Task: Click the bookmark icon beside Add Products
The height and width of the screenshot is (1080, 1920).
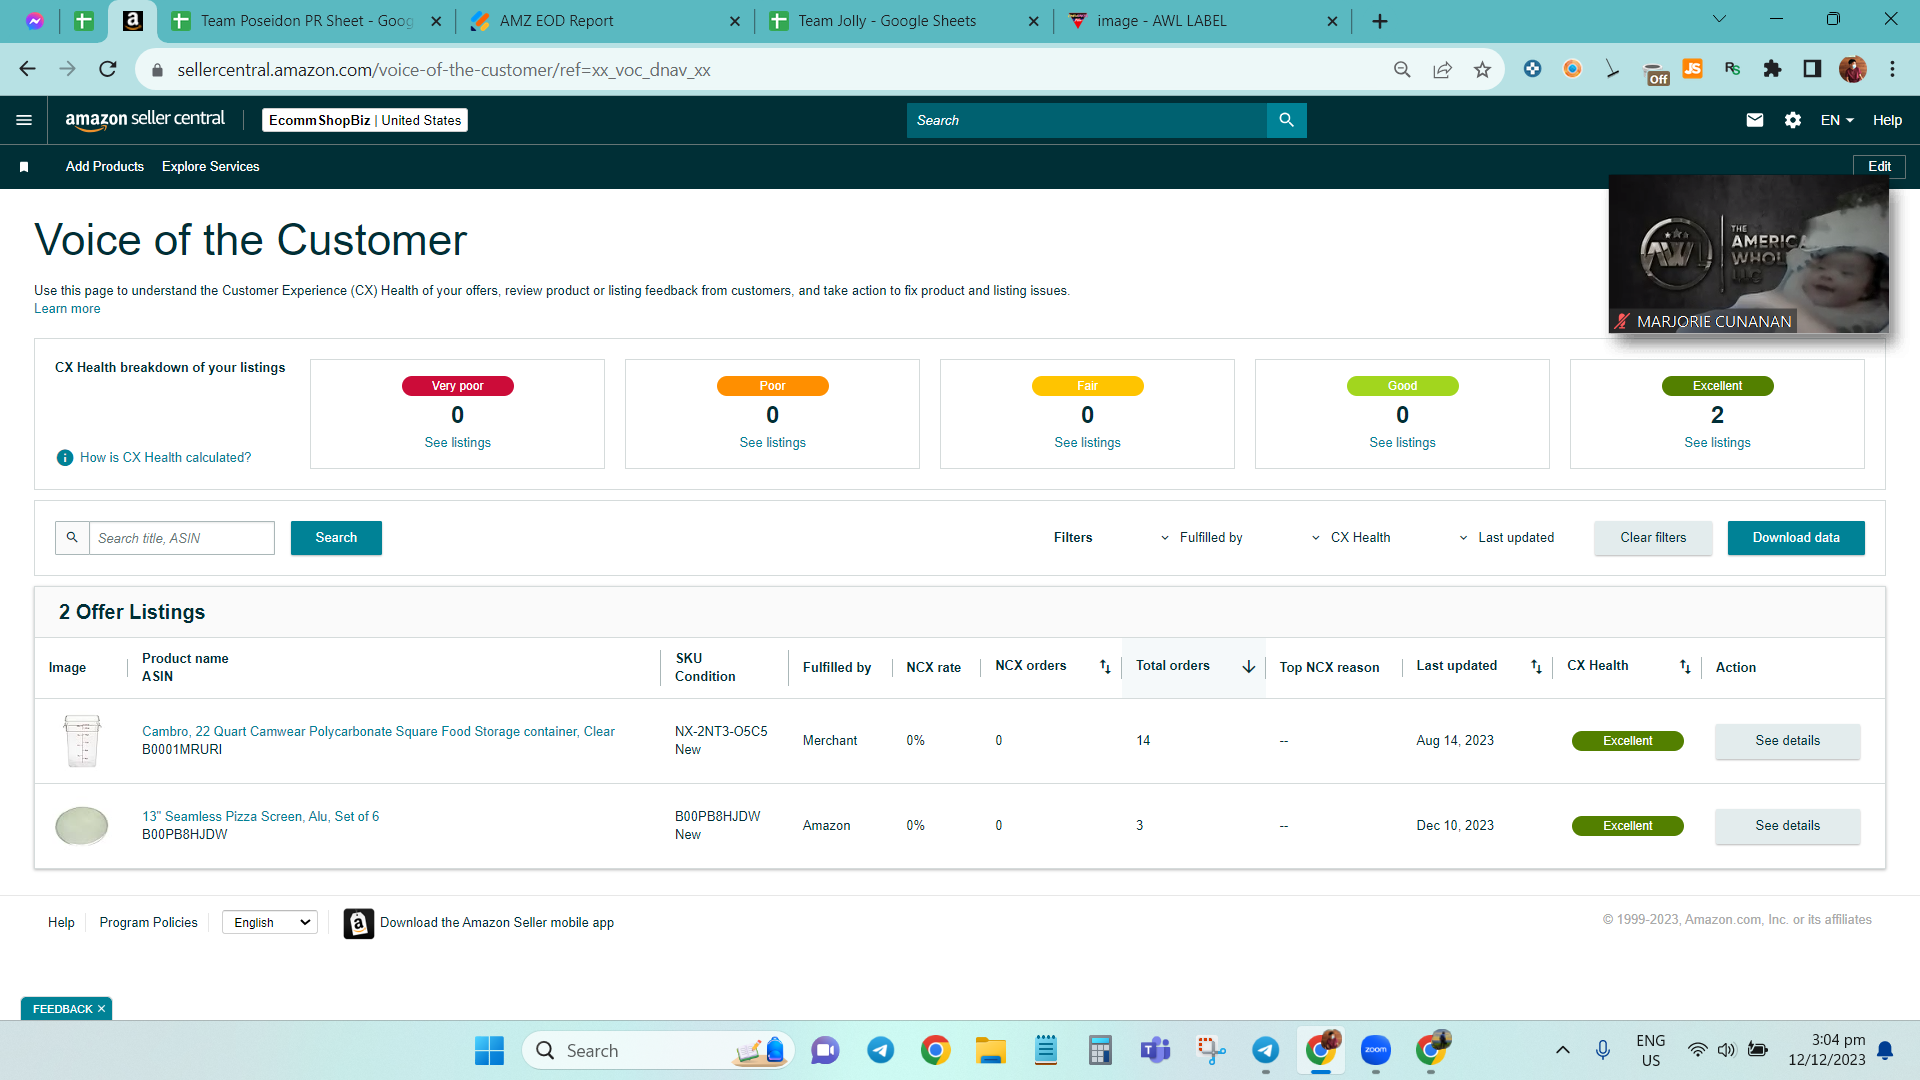Action: 24,167
